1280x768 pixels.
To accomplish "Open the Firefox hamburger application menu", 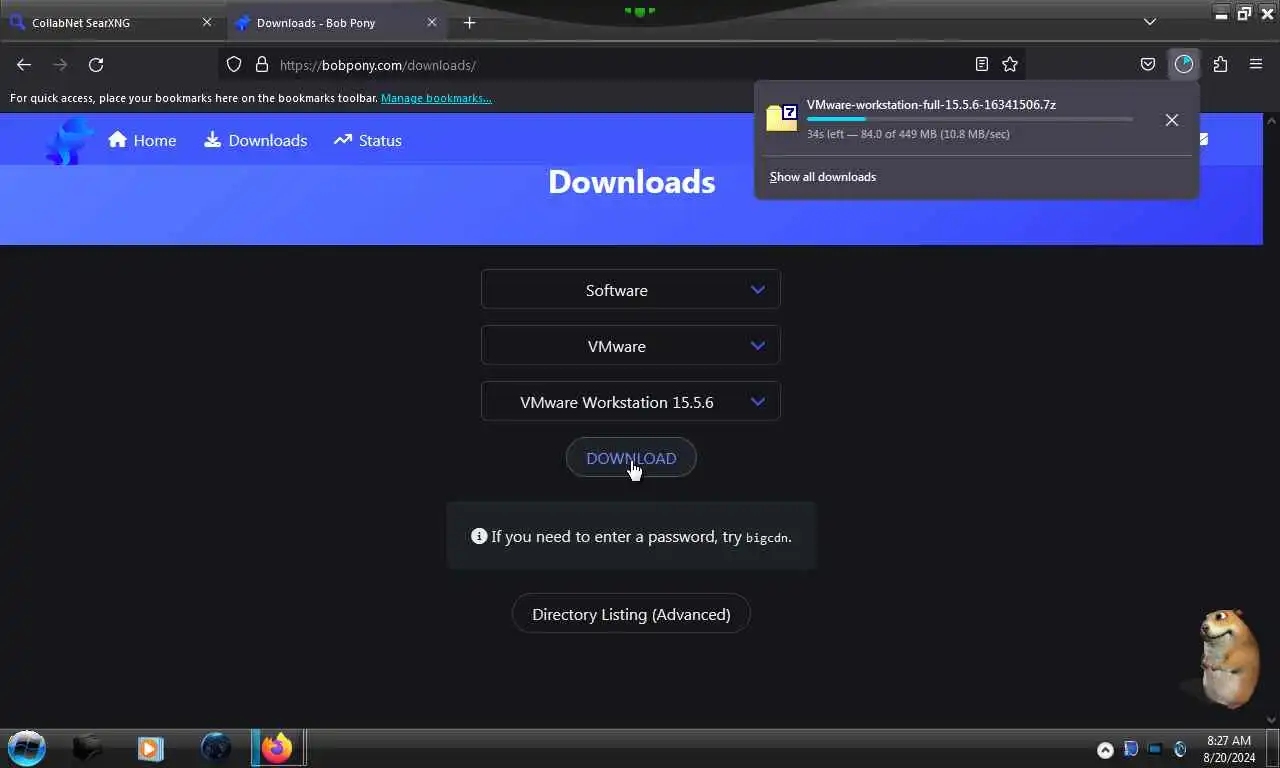I will click(x=1256, y=64).
